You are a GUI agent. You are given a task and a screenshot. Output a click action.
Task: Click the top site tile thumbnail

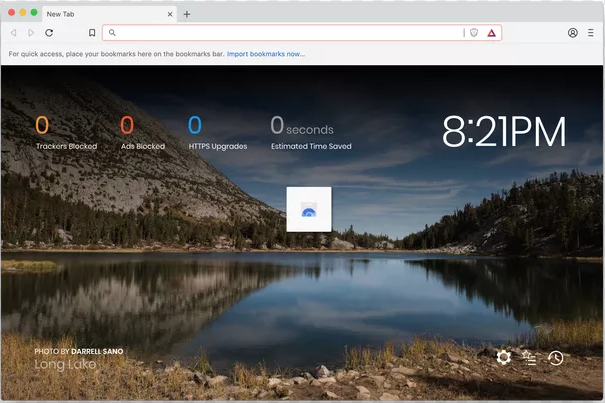308,209
